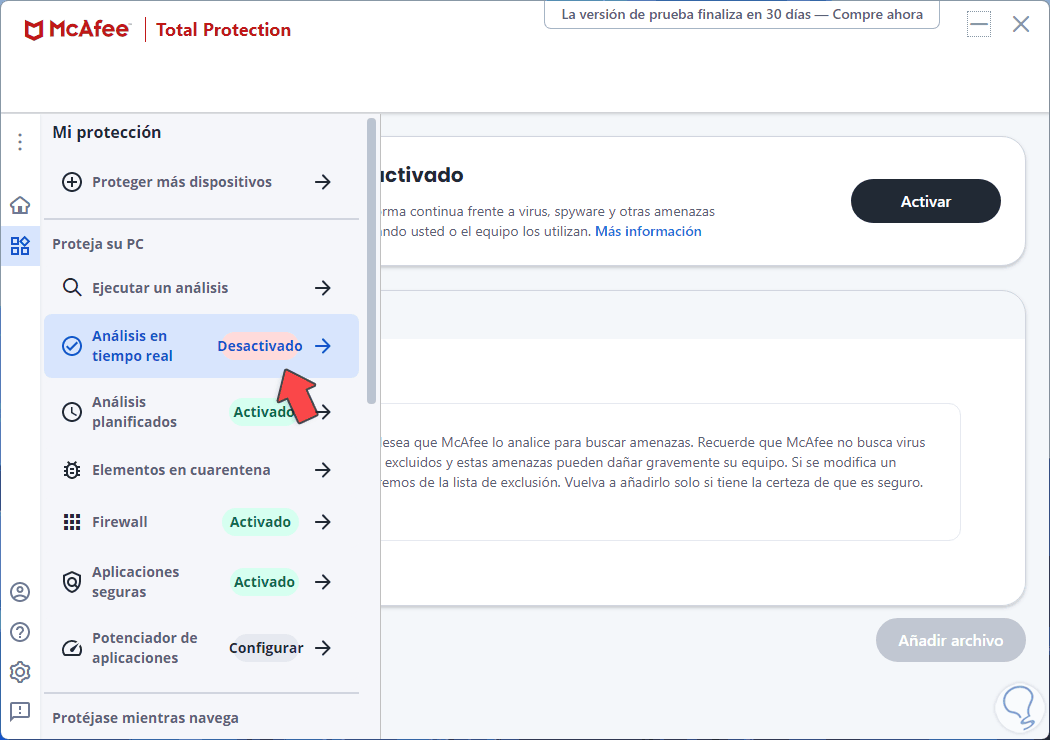Click the plus icon beside Proteger más dispositivos
The height and width of the screenshot is (740, 1050).
72,182
